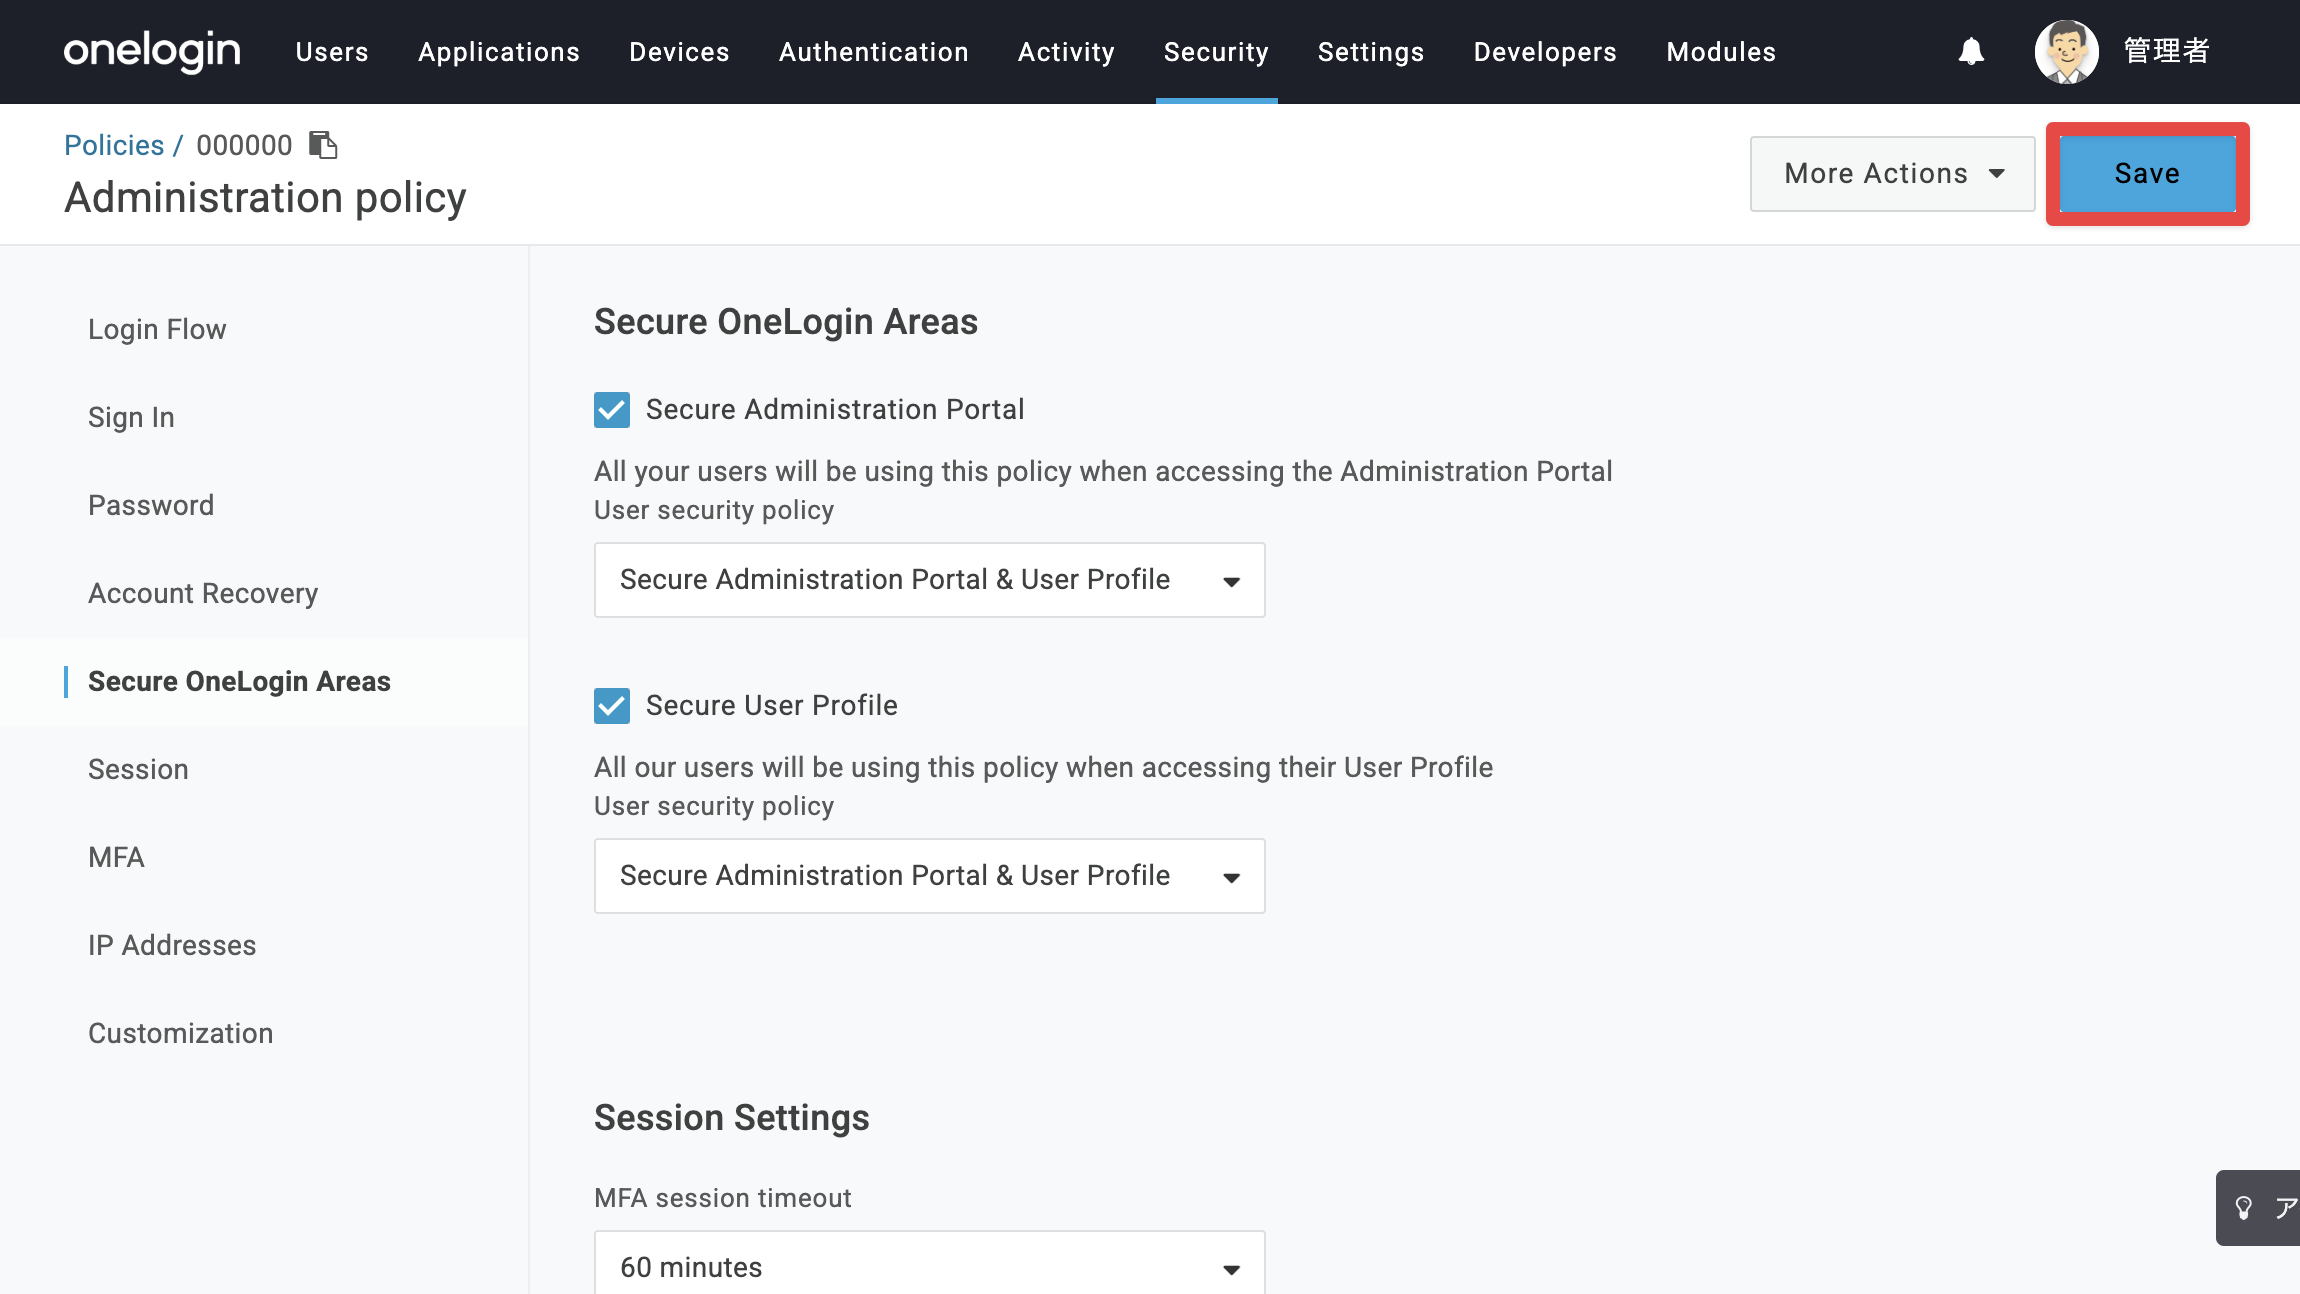Click the policy ID 000000 text
The height and width of the screenshot is (1294, 2300).
tap(244, 145)
